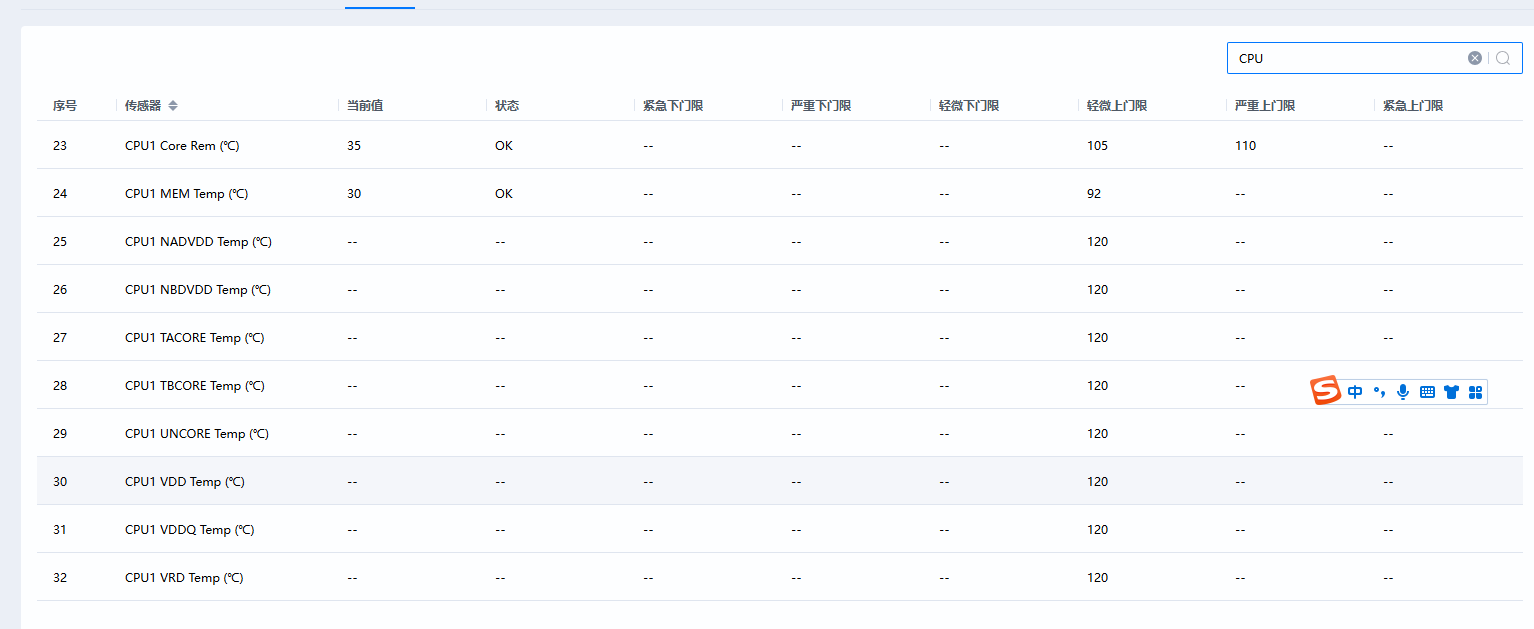Open Sogou skin shirt icon
The image size is (1534, 629).
coord(1451,392)
